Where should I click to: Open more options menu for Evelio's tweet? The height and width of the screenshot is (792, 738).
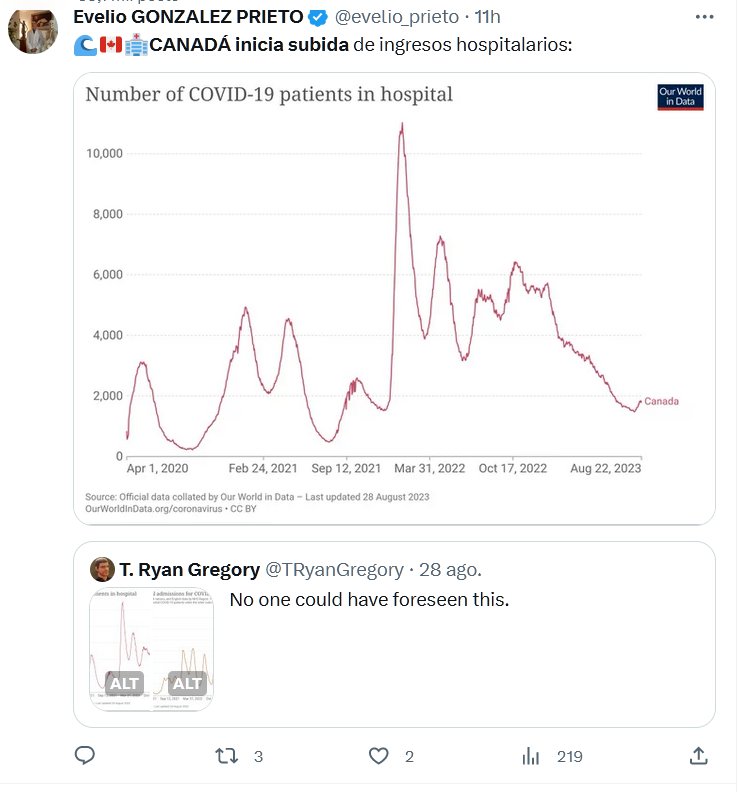click(705, 17)
